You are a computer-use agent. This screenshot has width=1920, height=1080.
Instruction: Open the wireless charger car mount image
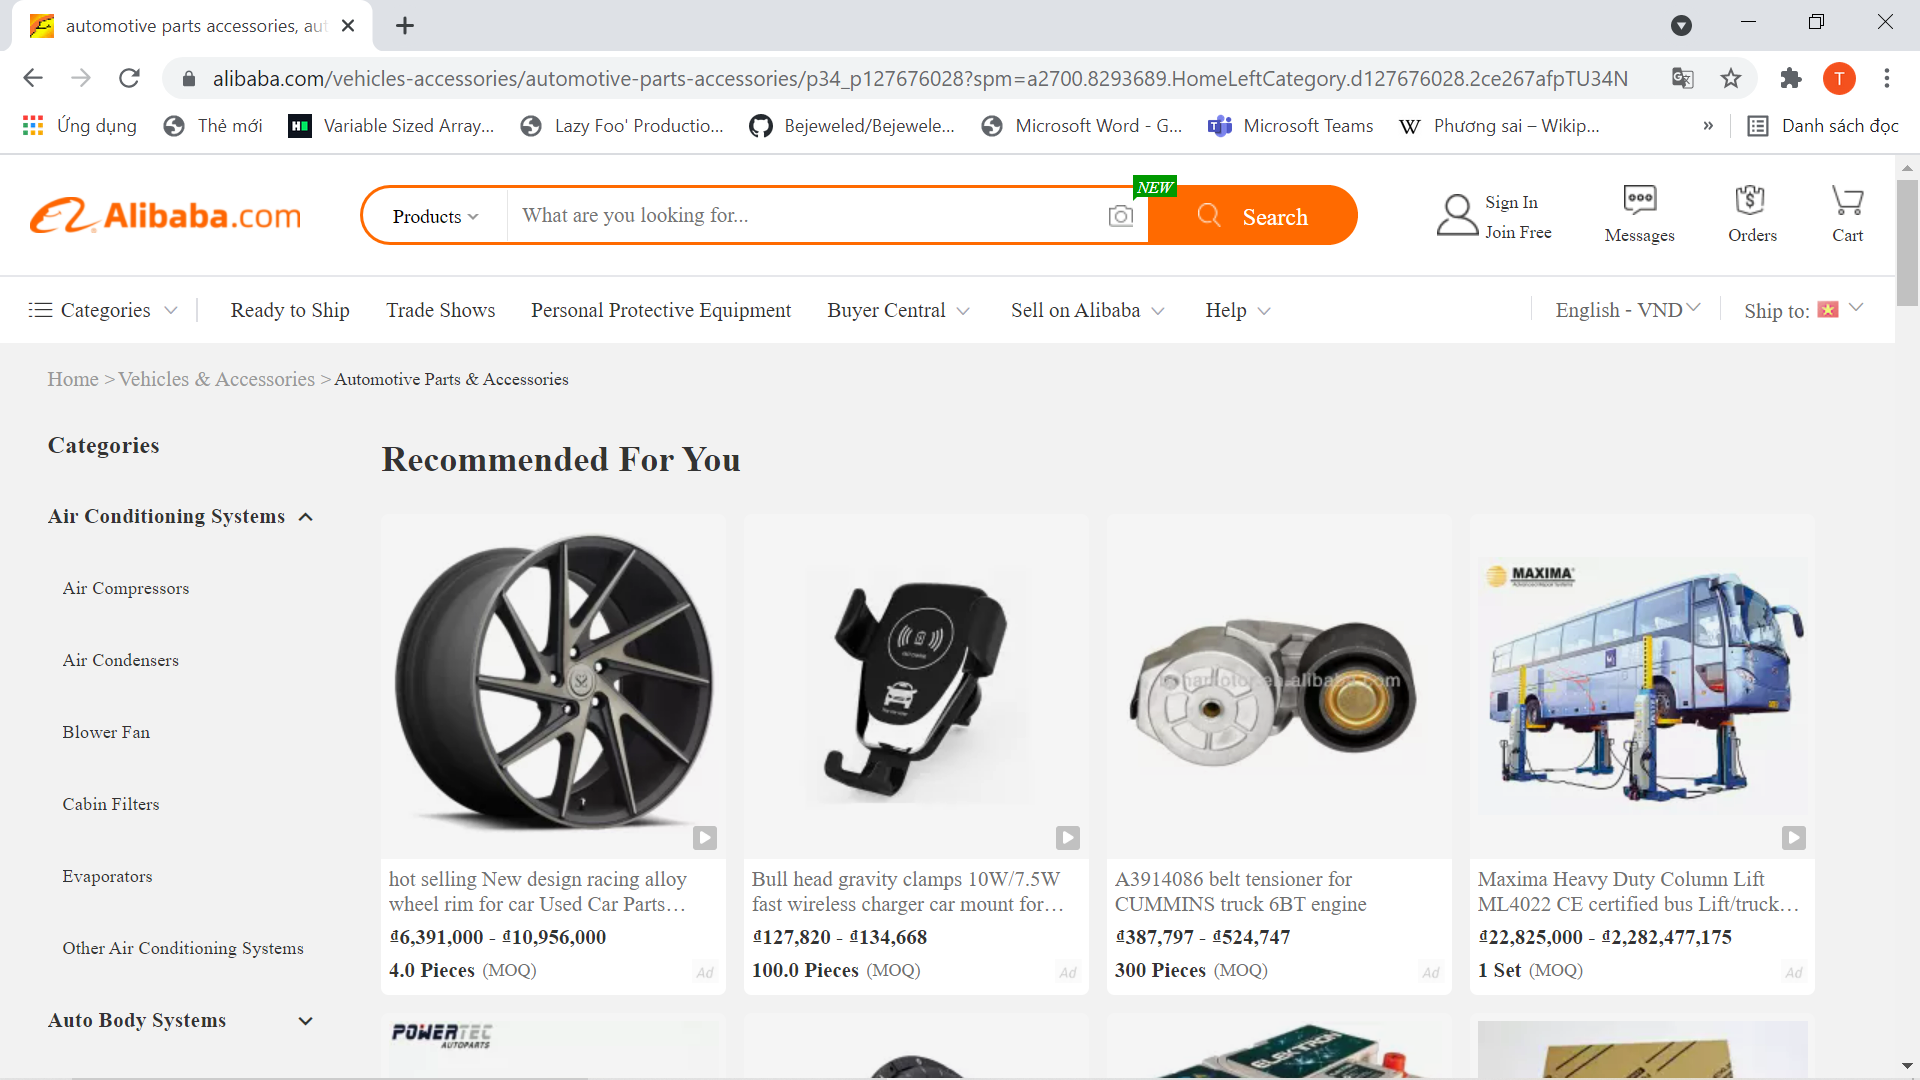(916, 687)
